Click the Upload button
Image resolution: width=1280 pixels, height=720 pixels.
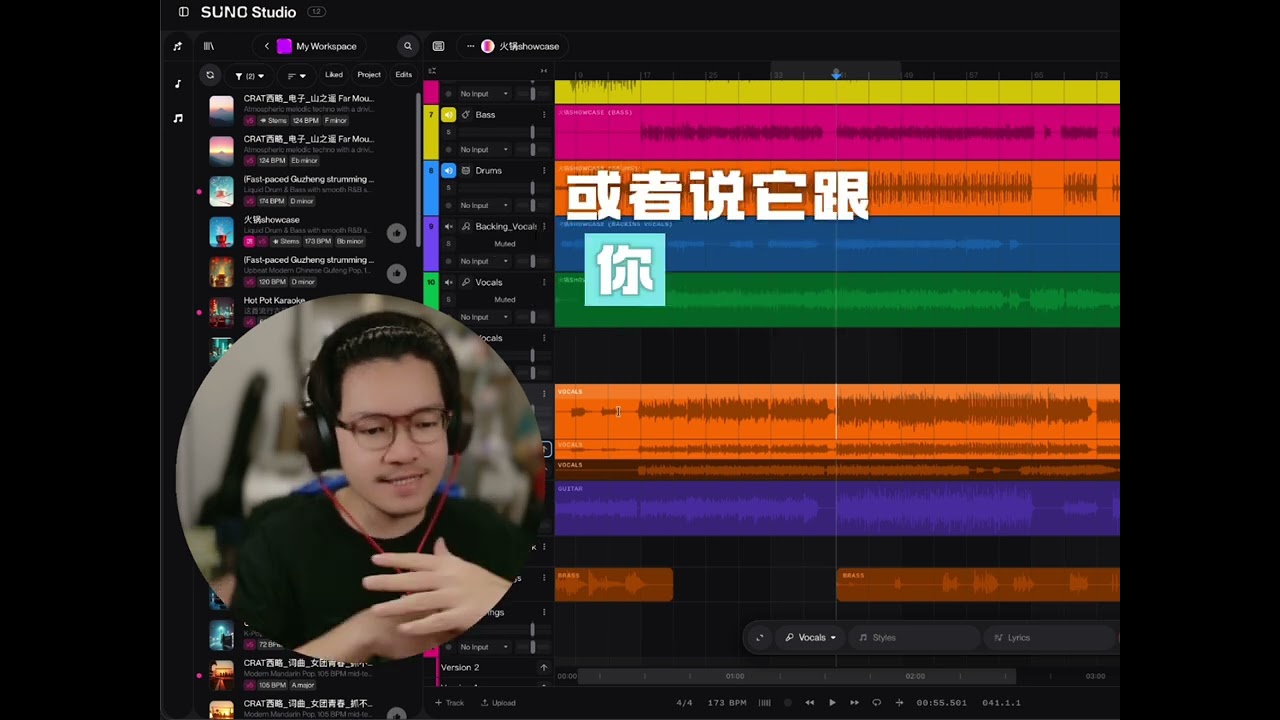pos(498,703)
